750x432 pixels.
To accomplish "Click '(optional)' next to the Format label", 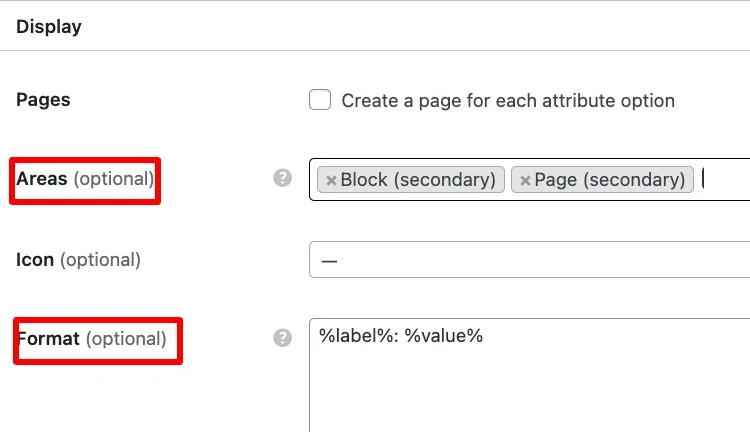I will pyautogui.click(x=126, y=339).
